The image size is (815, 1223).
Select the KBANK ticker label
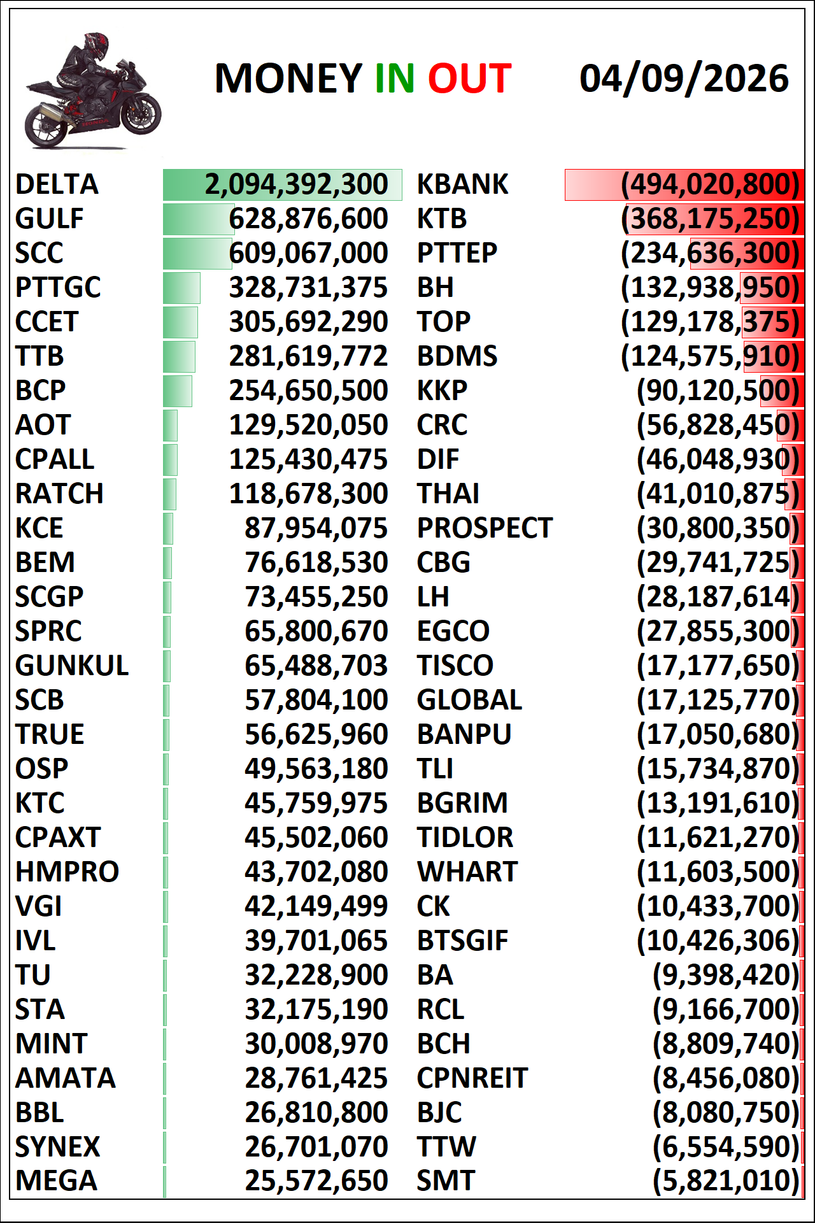pos(463,185)
